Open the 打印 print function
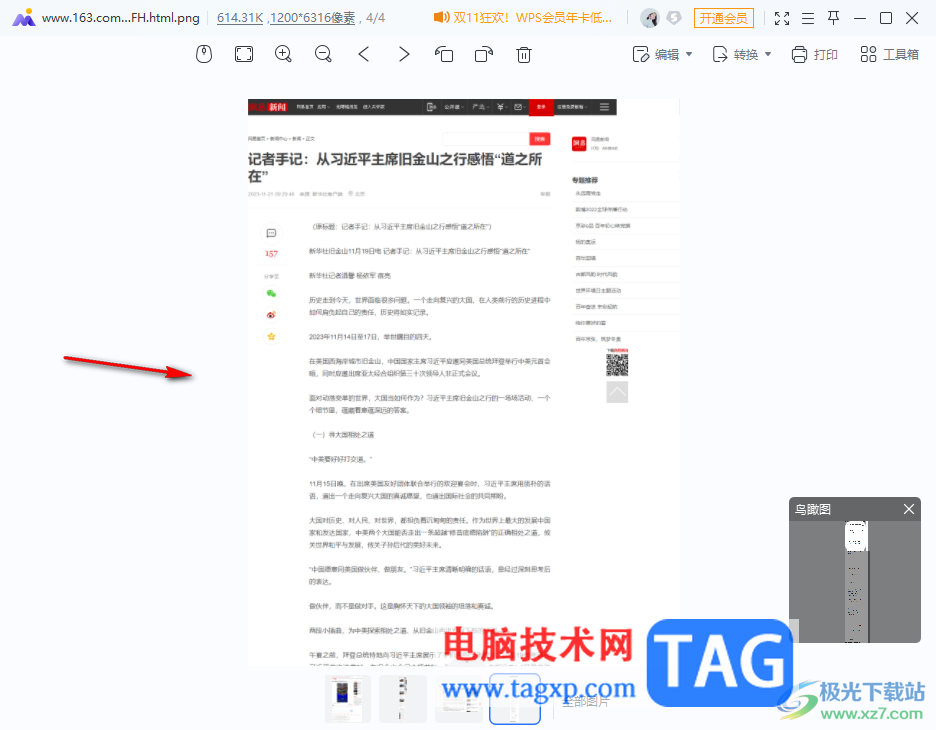Screen dimensions: 936x730 coord(814,54)
